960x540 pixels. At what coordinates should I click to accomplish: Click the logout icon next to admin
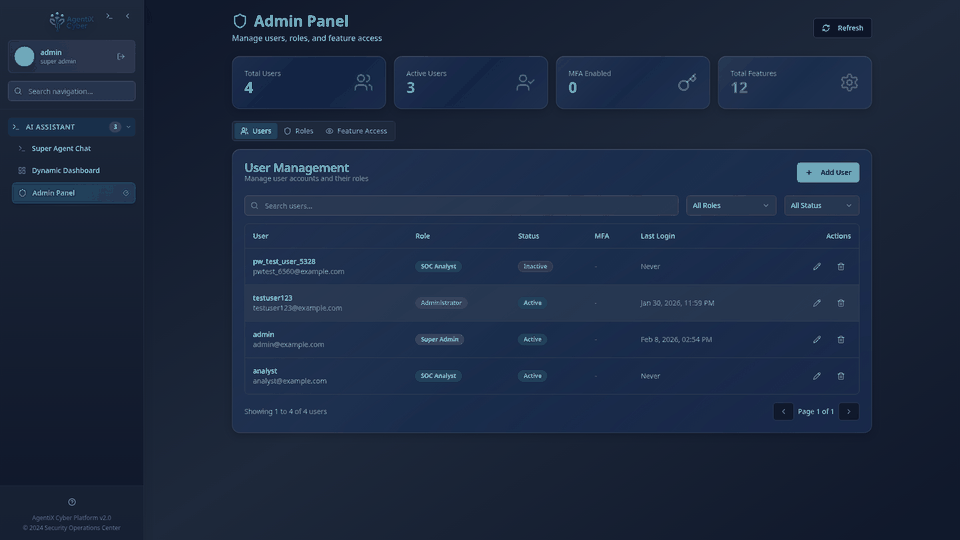point(121,56)
